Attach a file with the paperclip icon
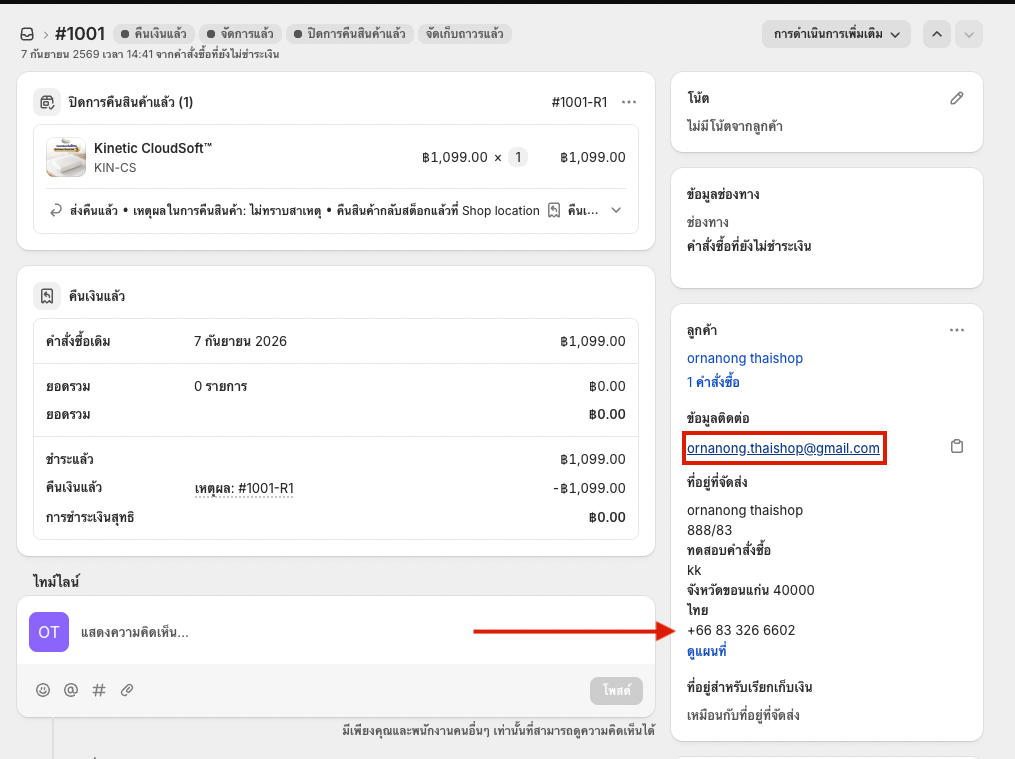Viewport: 1015px width, 759px height. 127,690
